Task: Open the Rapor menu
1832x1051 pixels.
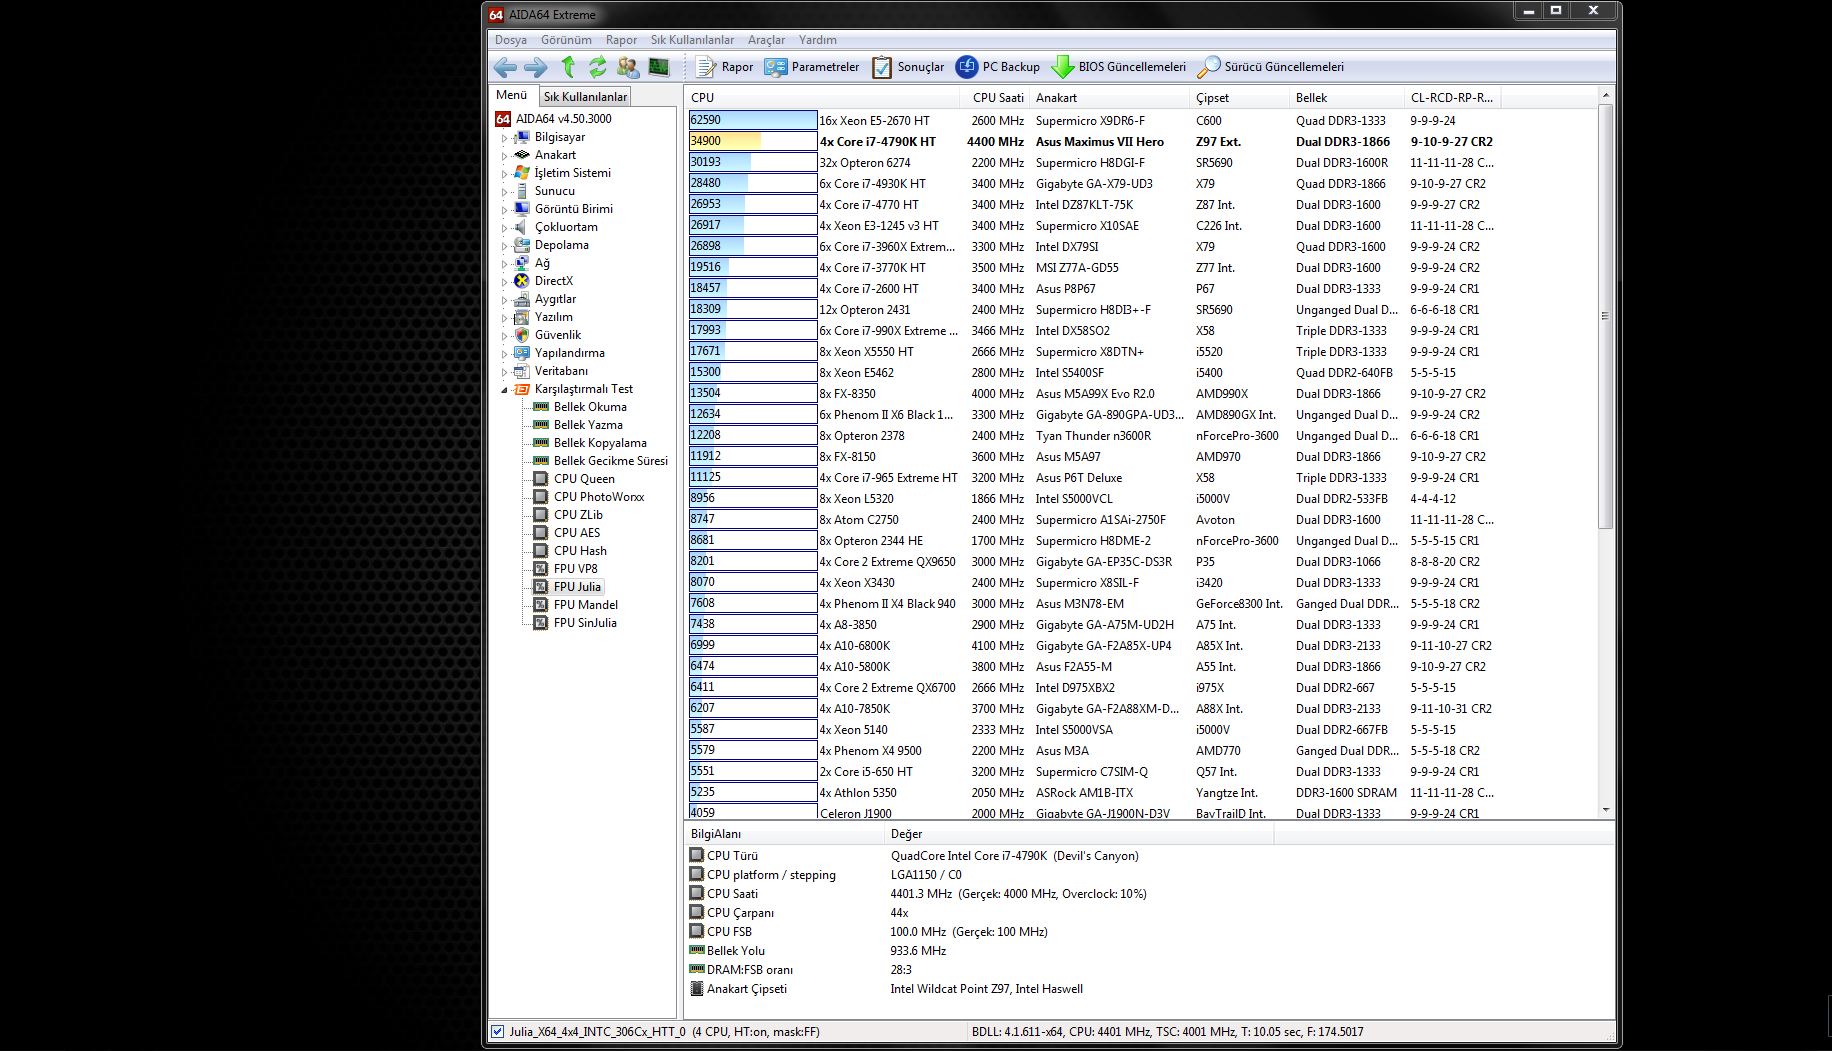Action: (x=621, y=40)
